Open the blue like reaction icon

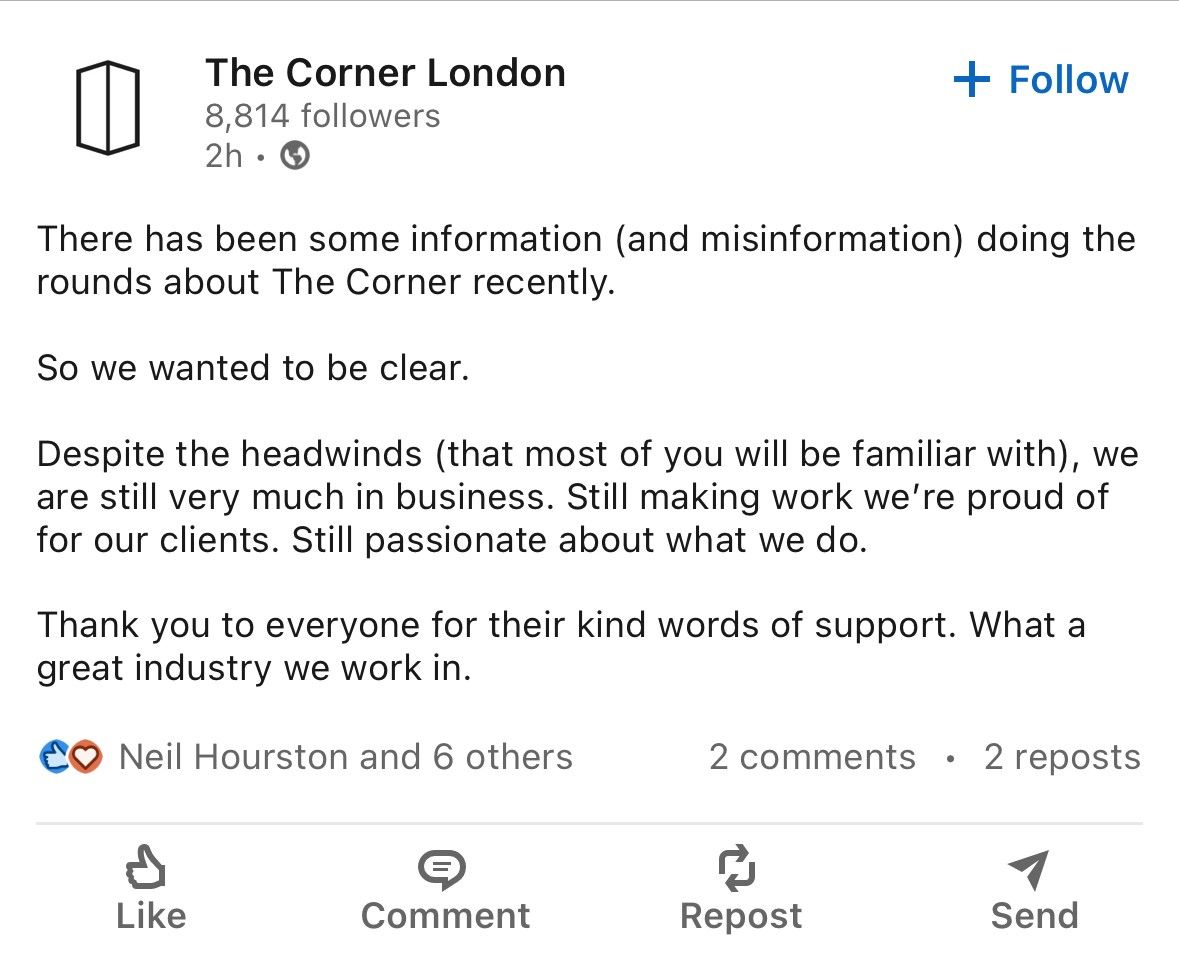click(x=54, y=756)
